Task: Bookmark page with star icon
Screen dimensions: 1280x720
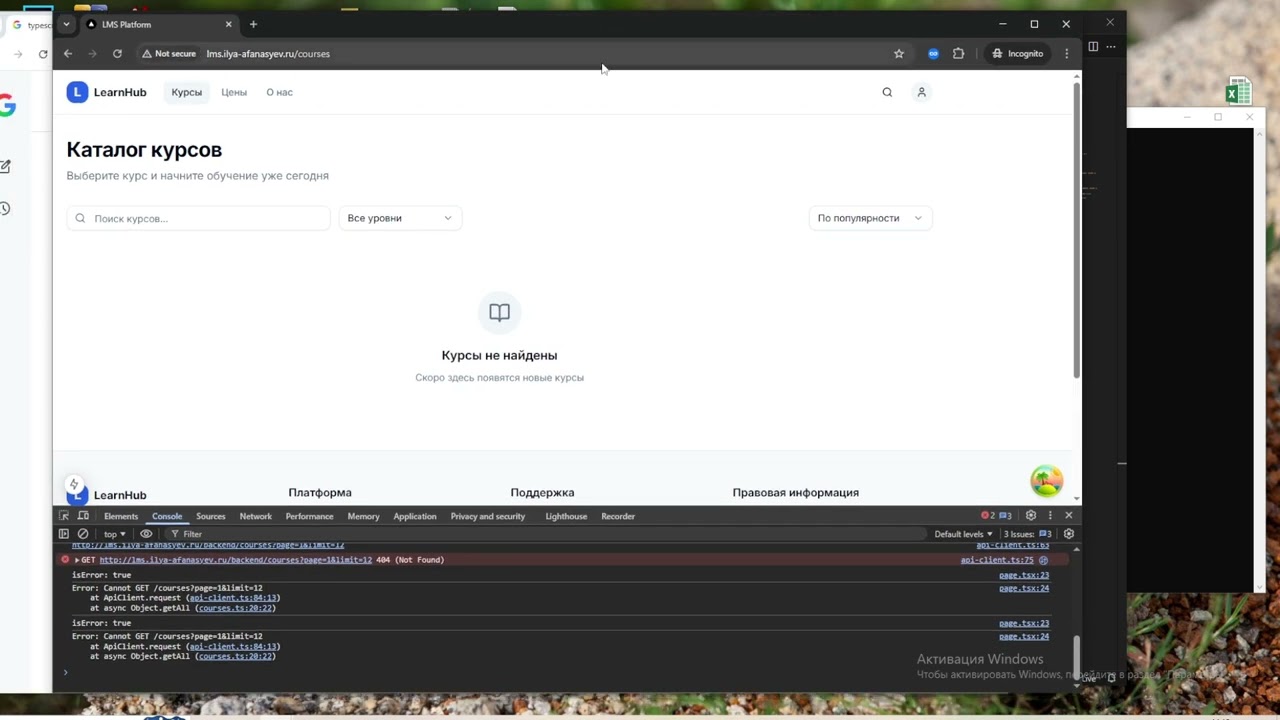Action: (899, 54)
